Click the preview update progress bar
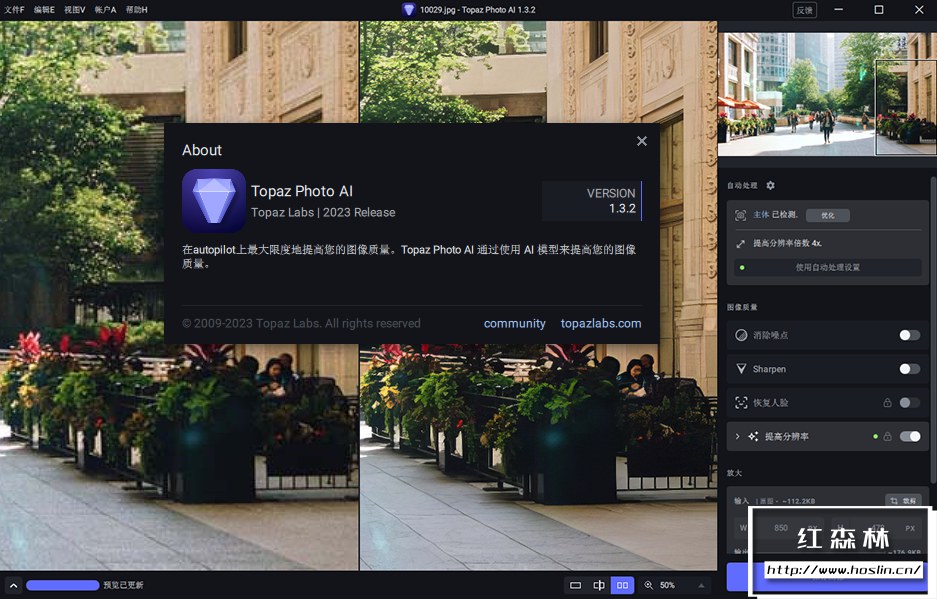This screenshot has height=599, width=937. click(63, 585)
